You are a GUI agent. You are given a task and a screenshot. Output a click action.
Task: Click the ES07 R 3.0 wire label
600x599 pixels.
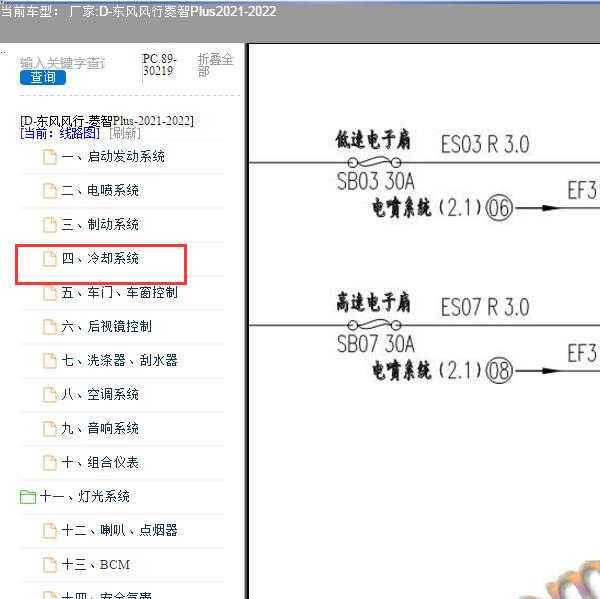[485, 307]
